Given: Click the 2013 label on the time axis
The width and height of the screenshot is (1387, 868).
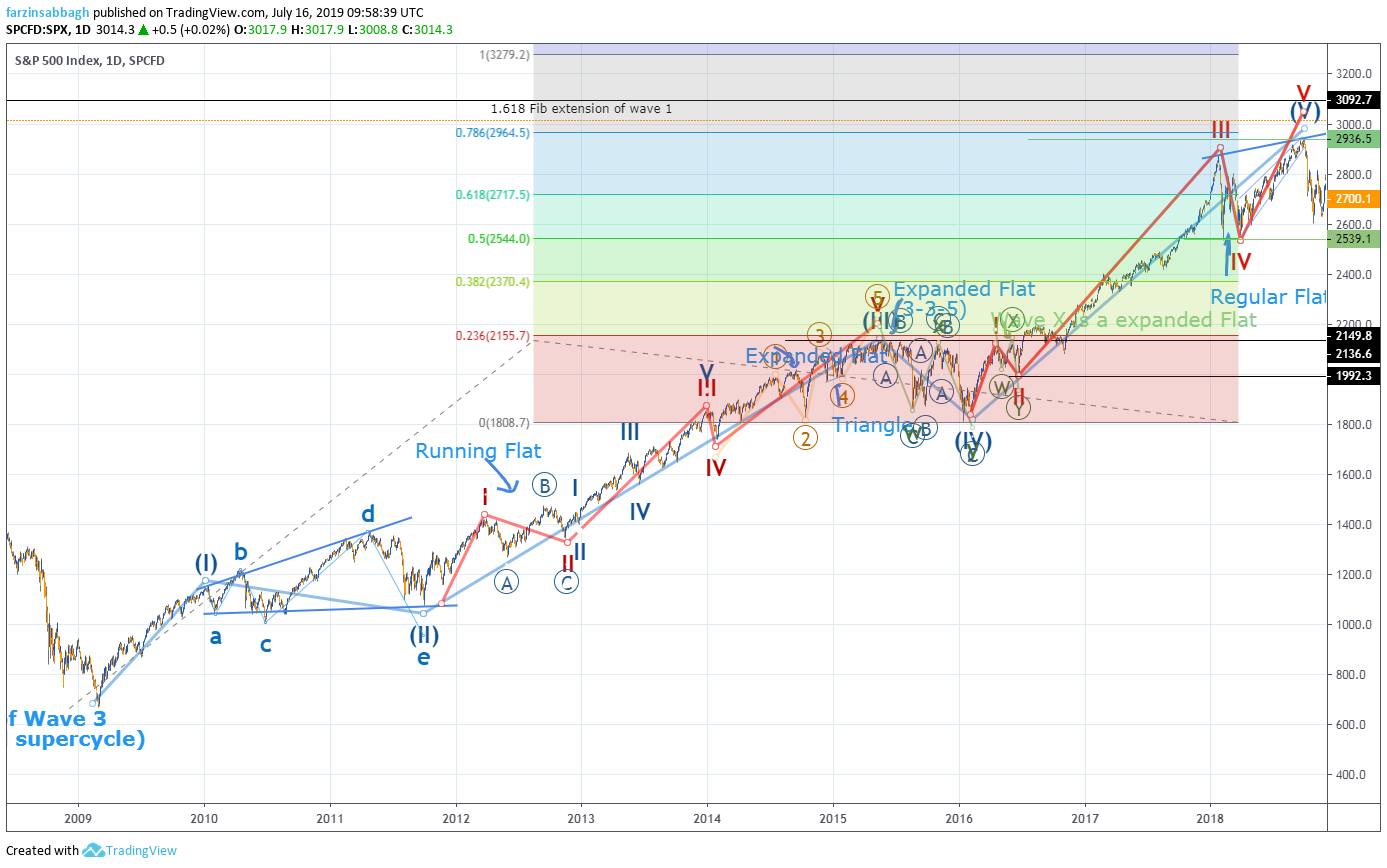Looking at the screenshot, I should (581, 820).
